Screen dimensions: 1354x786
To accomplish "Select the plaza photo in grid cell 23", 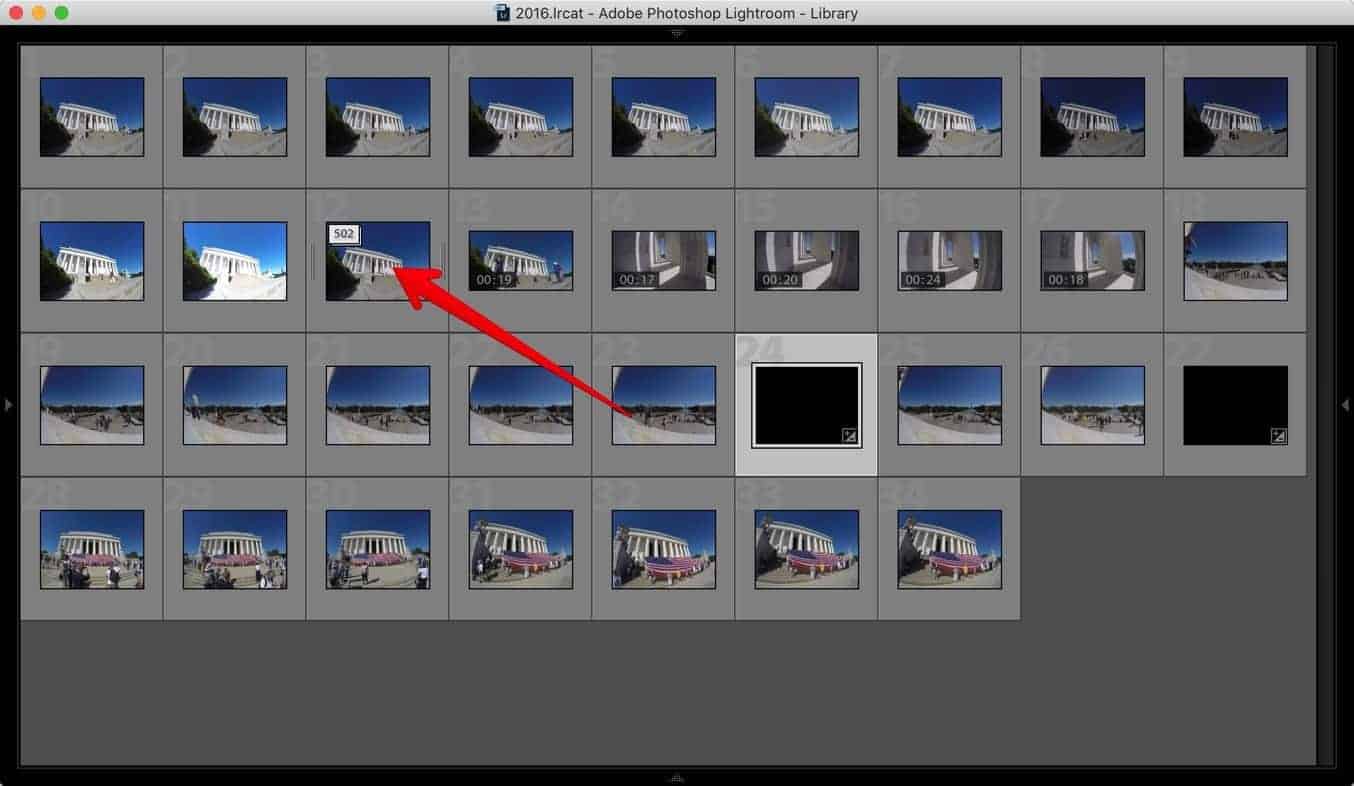I will coord(664,405).
